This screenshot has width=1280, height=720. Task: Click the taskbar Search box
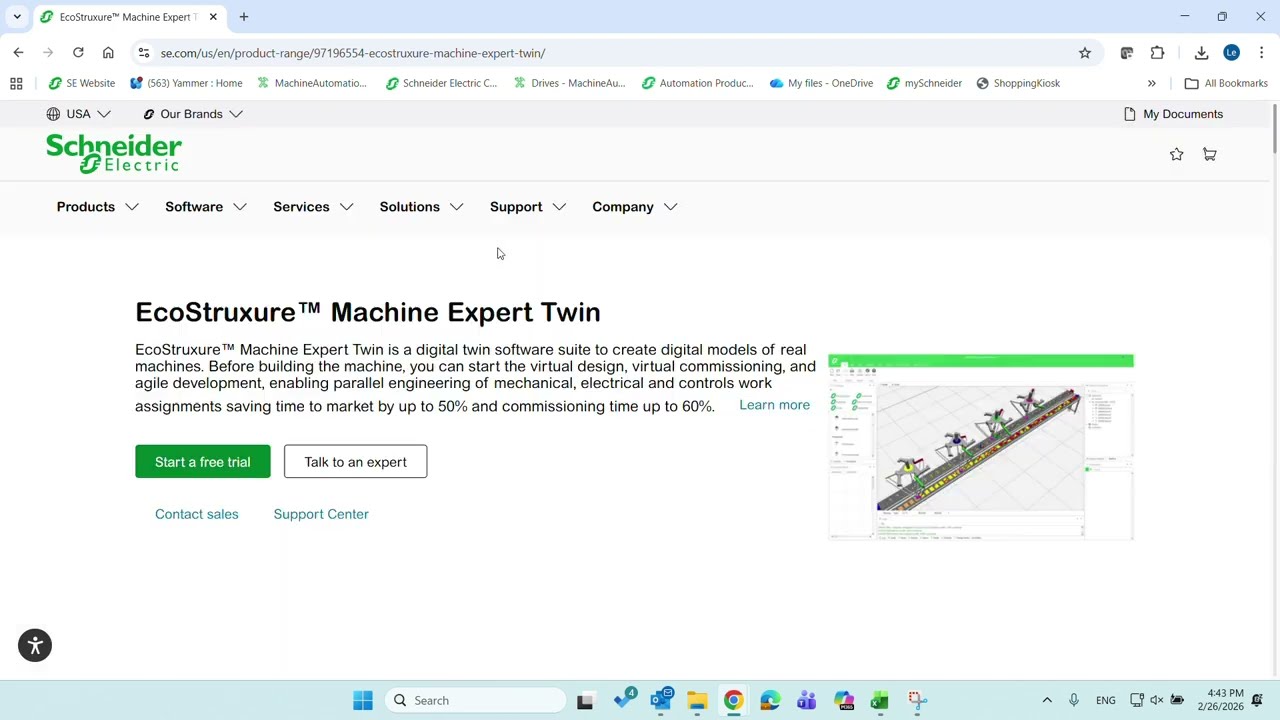pyautogui.click(x=475, y=700)
